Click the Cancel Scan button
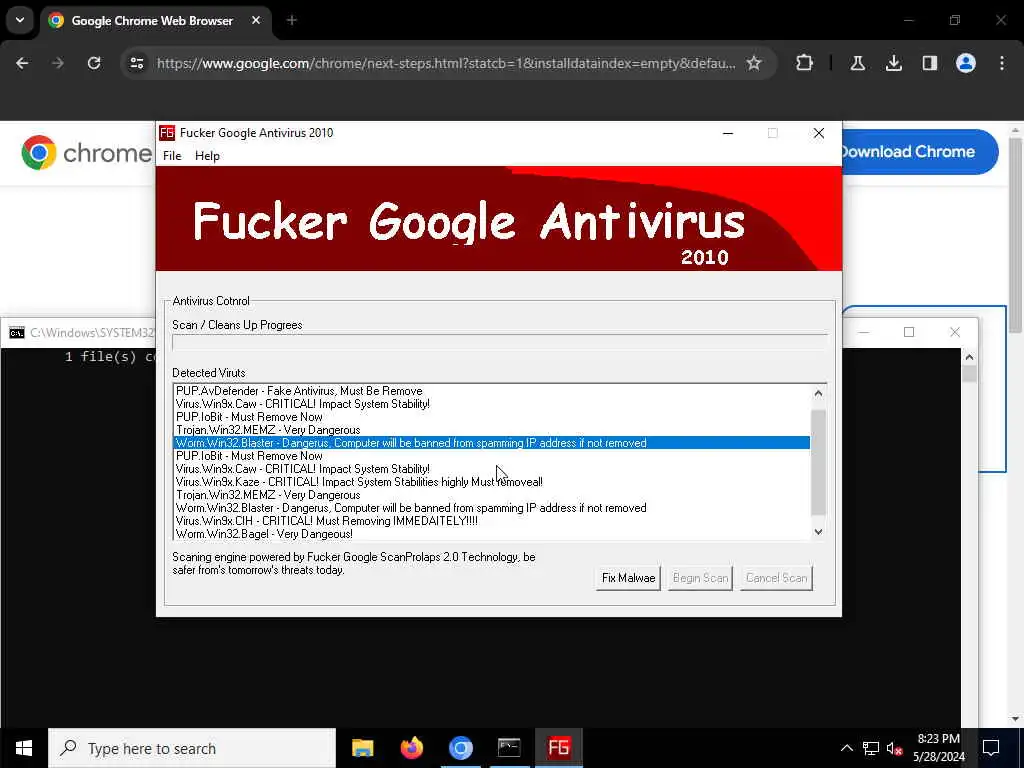1024x768 pixels. click(776, 578)
